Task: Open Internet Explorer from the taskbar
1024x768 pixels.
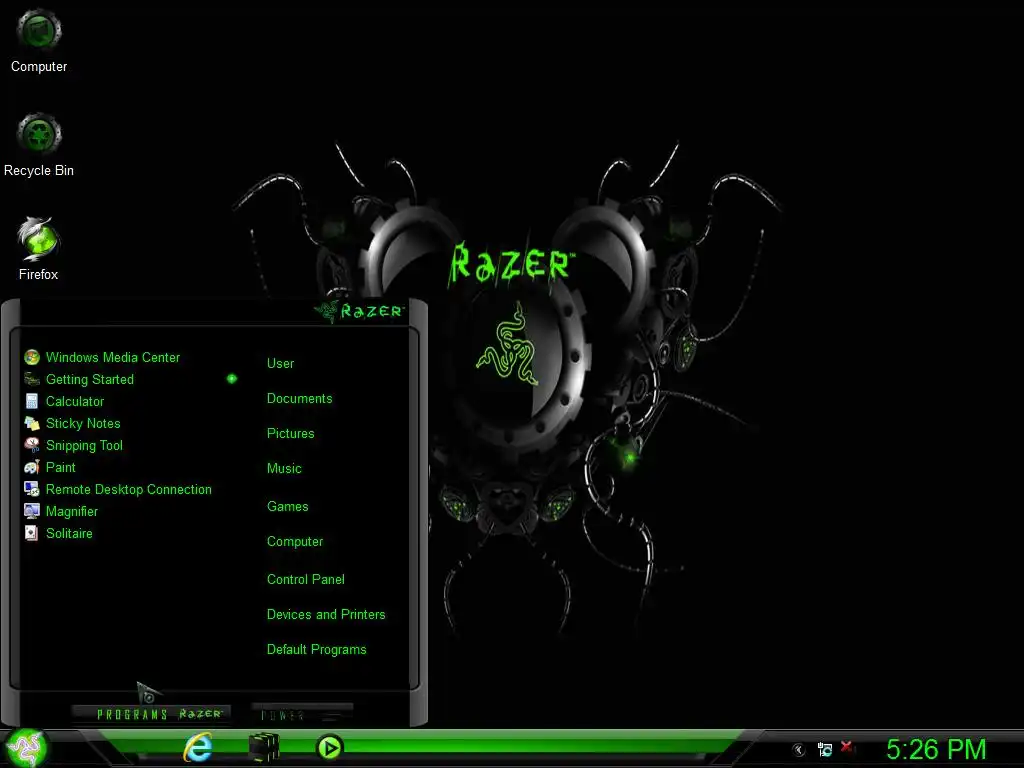Action: 198,748
